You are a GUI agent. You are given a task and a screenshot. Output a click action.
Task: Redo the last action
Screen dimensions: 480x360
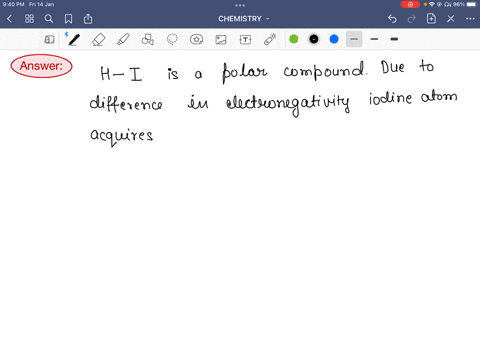[412, 19]
